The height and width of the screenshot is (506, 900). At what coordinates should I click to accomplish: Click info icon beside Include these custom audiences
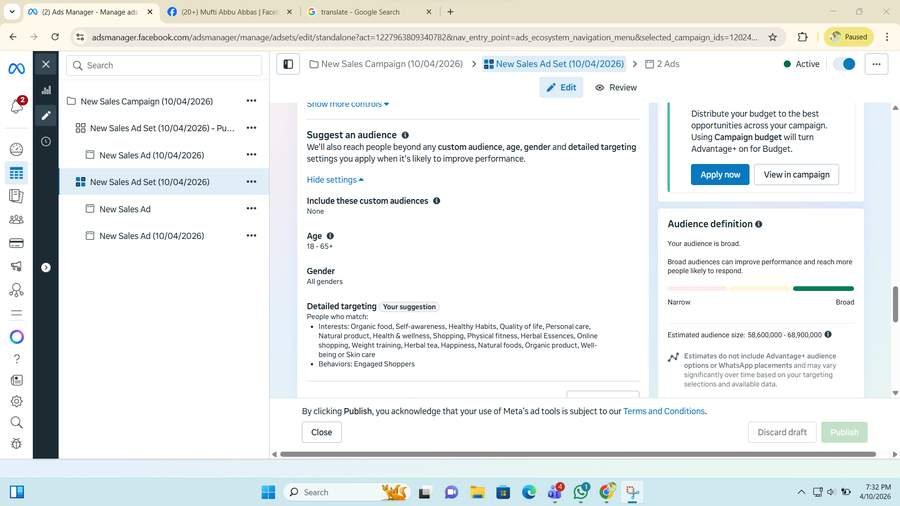[437, 201]
